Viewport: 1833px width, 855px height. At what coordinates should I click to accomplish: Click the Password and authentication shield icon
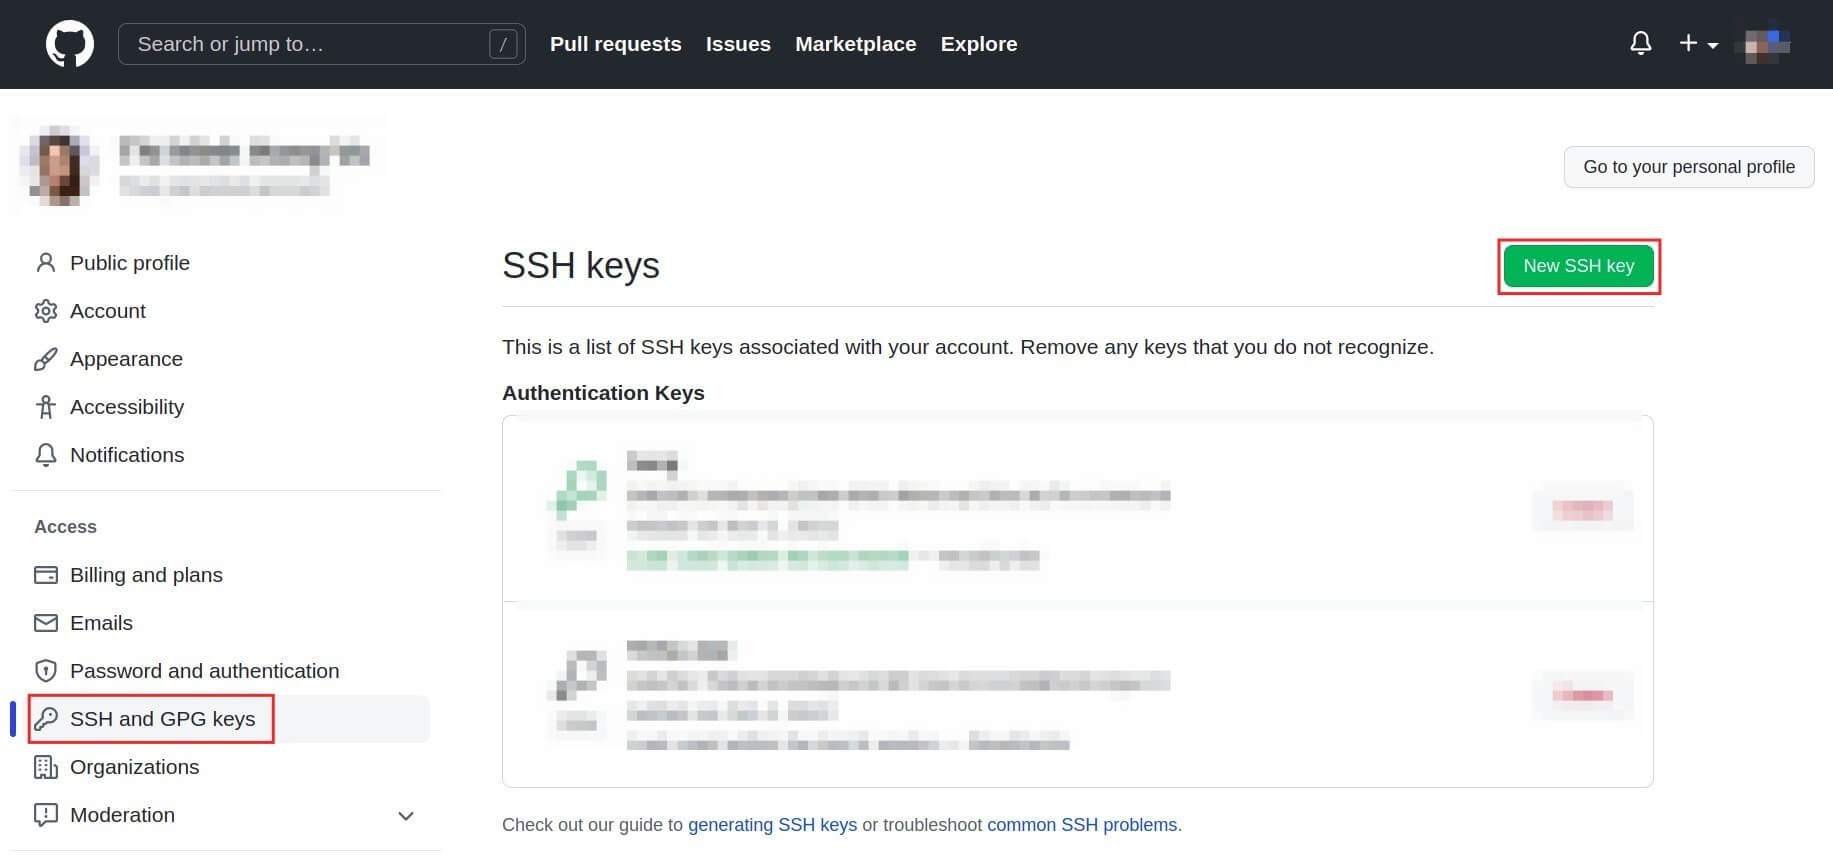click(46, 671)
